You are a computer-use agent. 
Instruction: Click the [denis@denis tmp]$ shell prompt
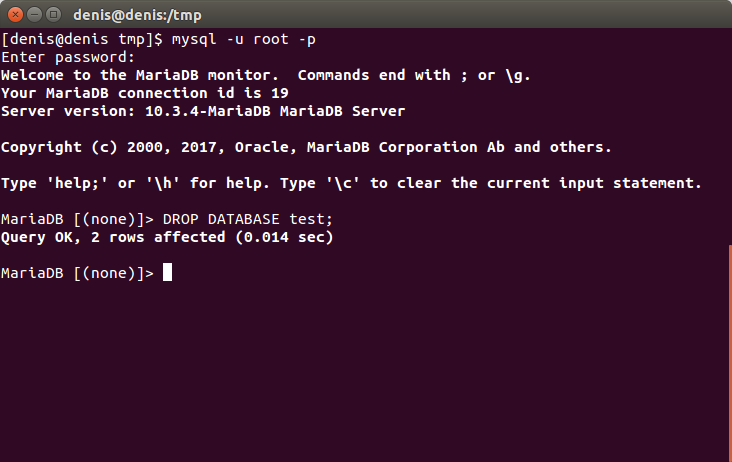(82, 39)
